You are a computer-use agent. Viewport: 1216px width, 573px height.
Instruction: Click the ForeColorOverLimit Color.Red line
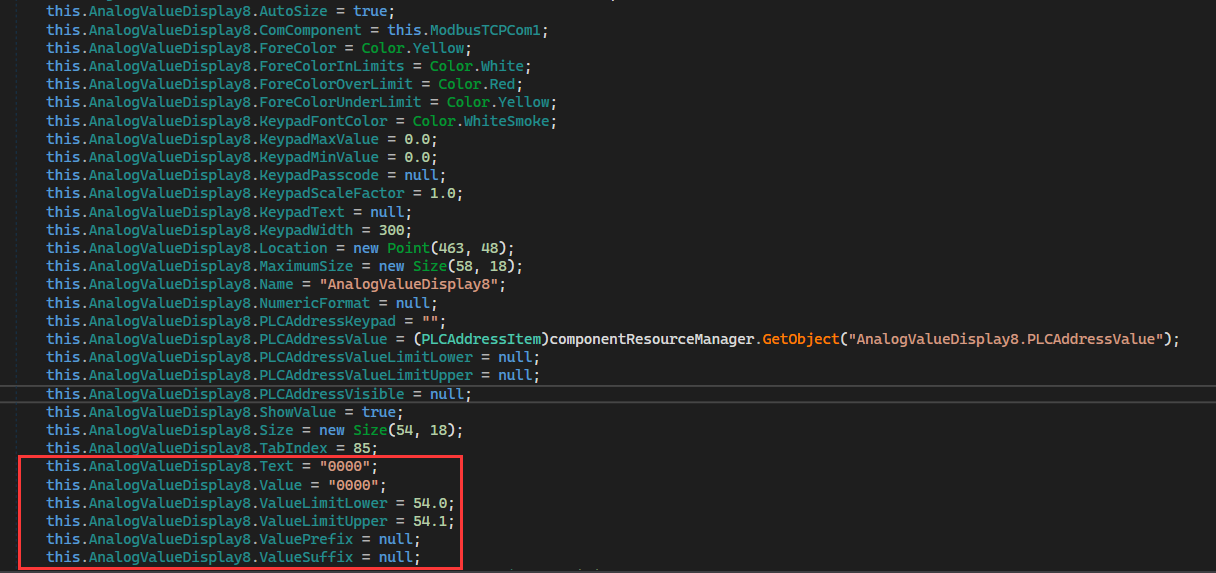pyautogui.click(x=284, y=84)
